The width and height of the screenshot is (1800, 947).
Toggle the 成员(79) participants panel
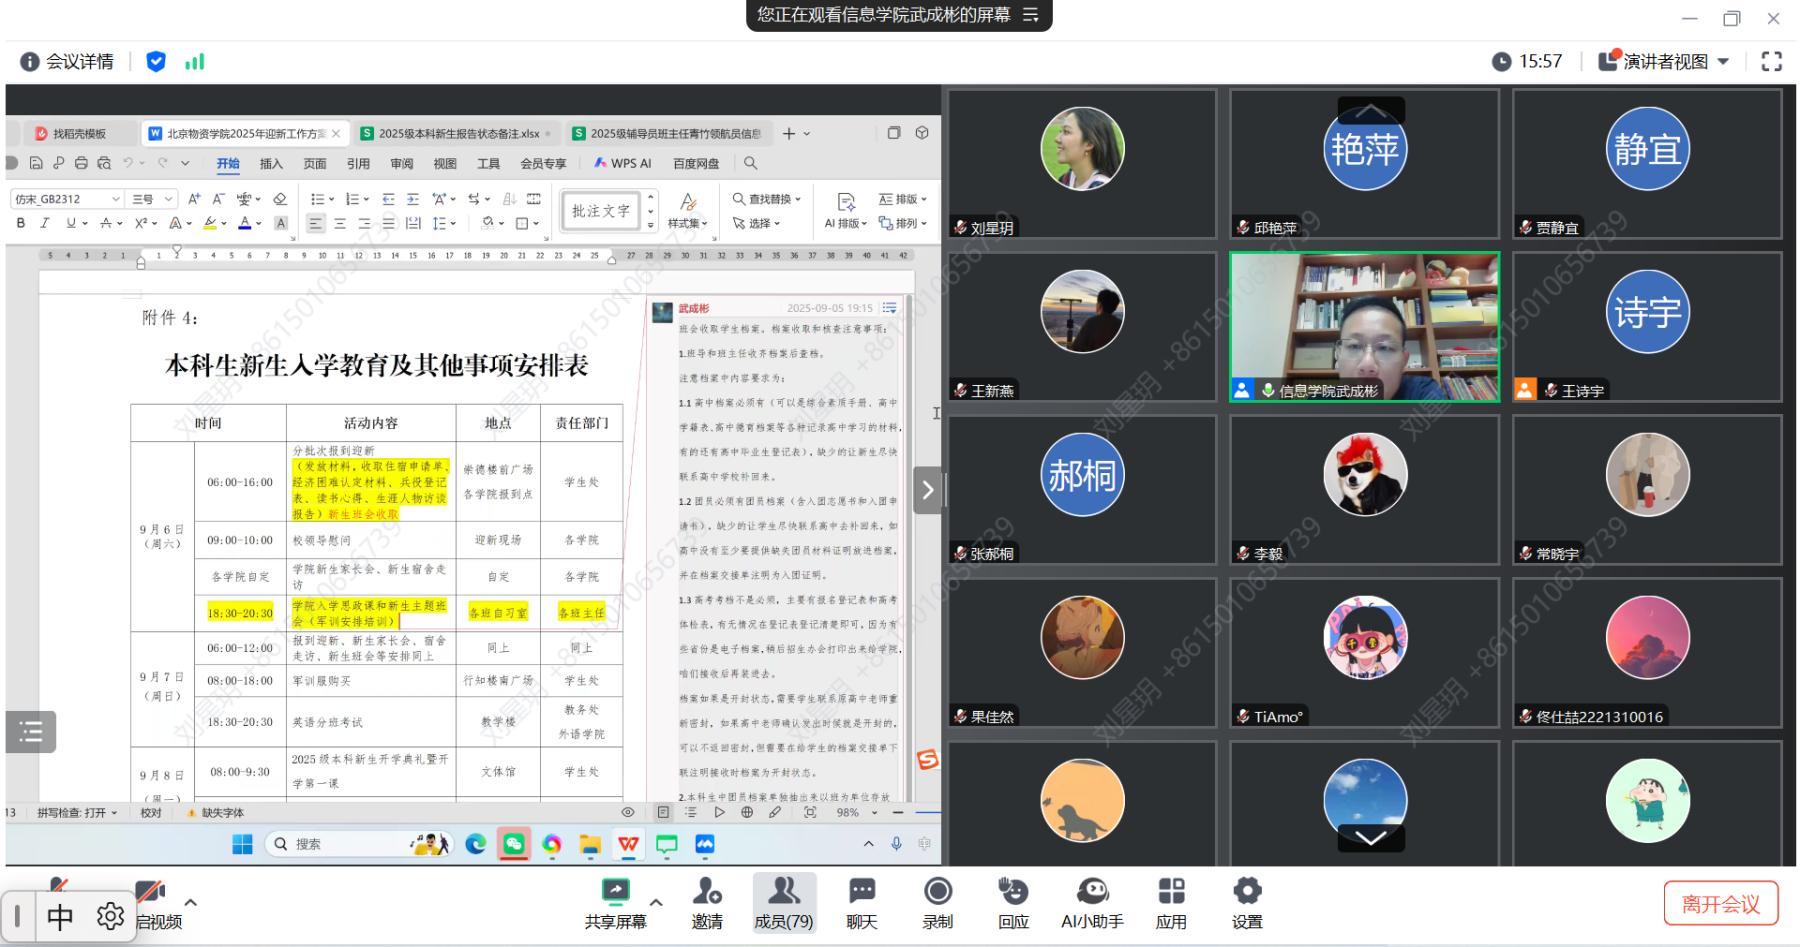(x=783, y=902)
